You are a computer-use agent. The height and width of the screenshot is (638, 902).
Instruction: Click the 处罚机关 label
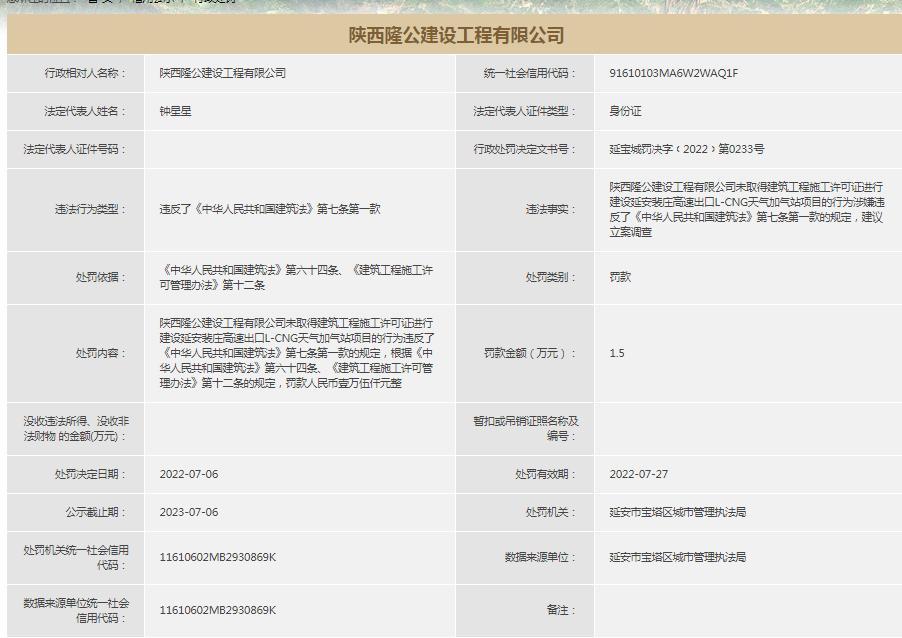tap(551, 512)
